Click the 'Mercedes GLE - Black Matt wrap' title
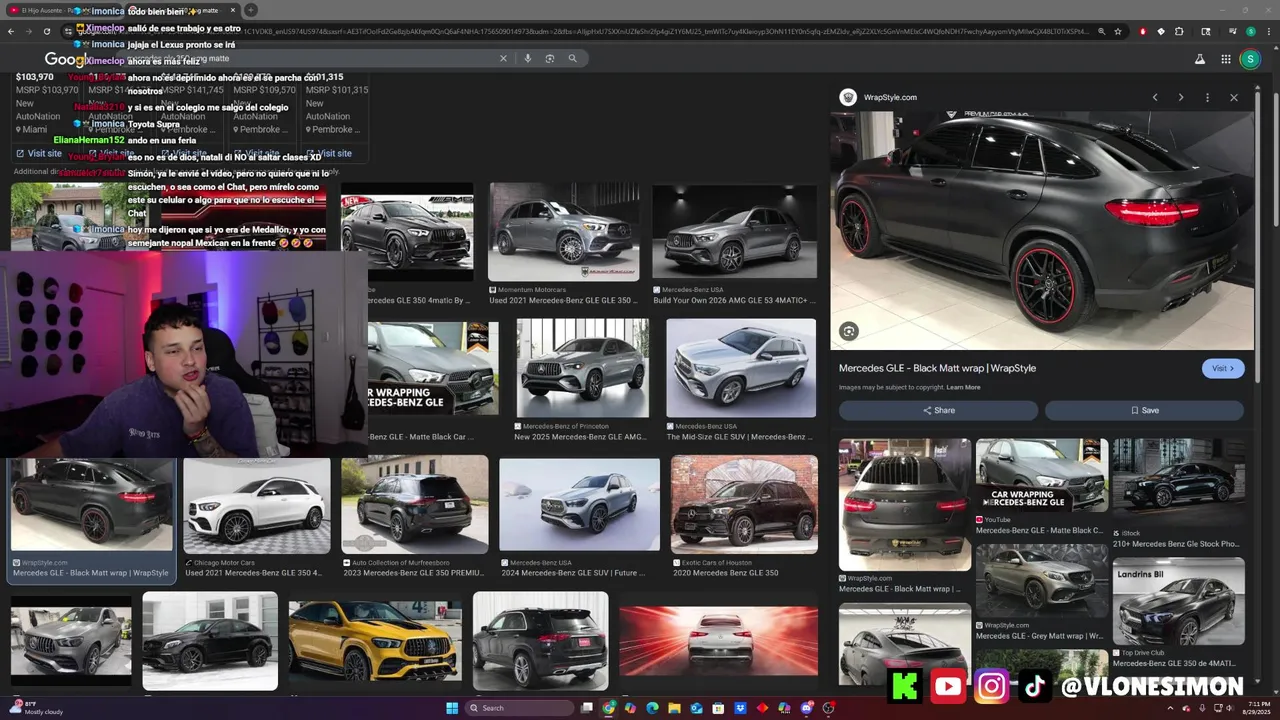1280x720 pixels. coord(937,368)
